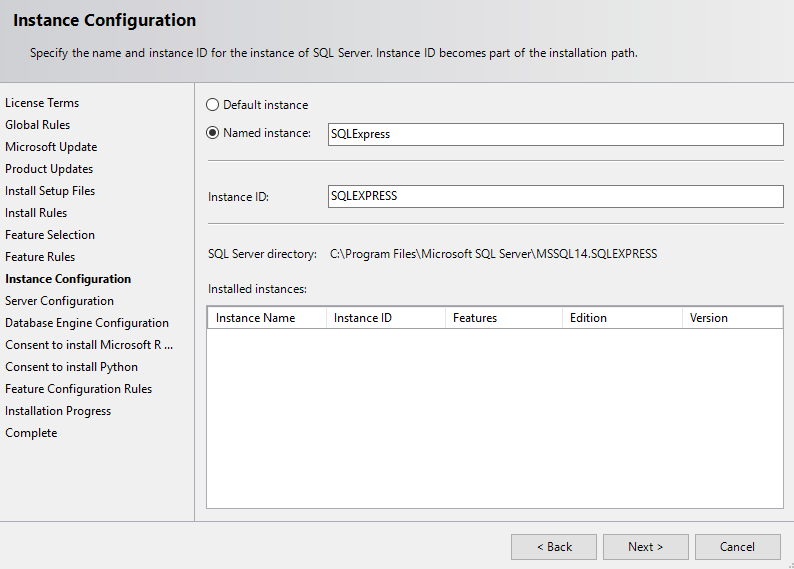Select Microsoft Update step in sidebar
Viewport: 794px width, 569px height.
coord(51,147)
